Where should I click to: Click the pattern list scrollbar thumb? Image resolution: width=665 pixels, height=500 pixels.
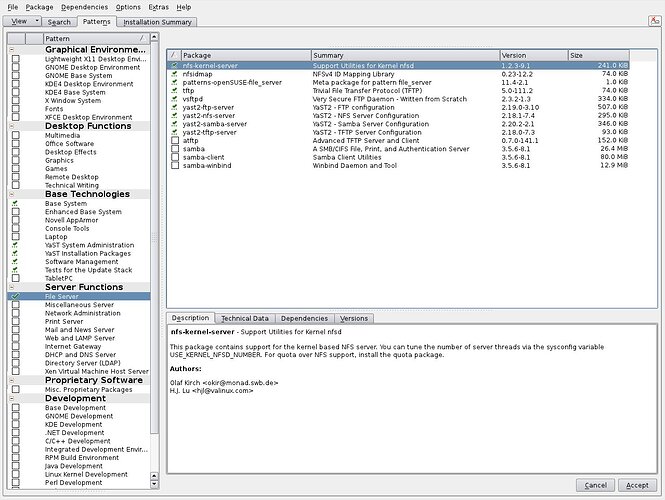[154, 237]
